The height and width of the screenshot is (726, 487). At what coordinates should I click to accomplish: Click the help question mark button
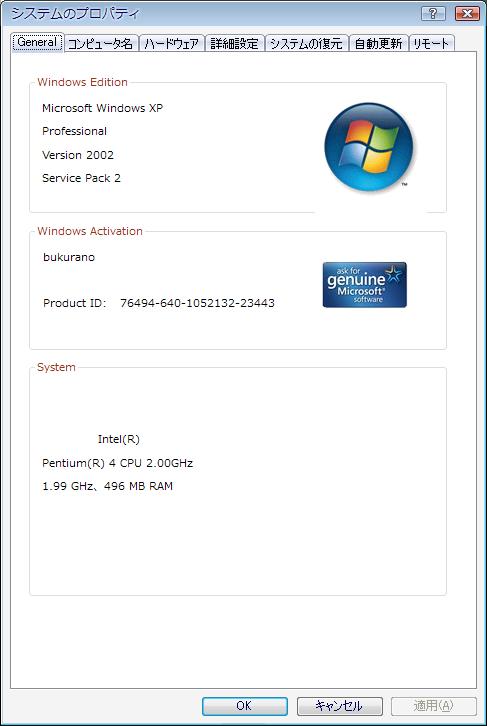click(x=433, y=13)
